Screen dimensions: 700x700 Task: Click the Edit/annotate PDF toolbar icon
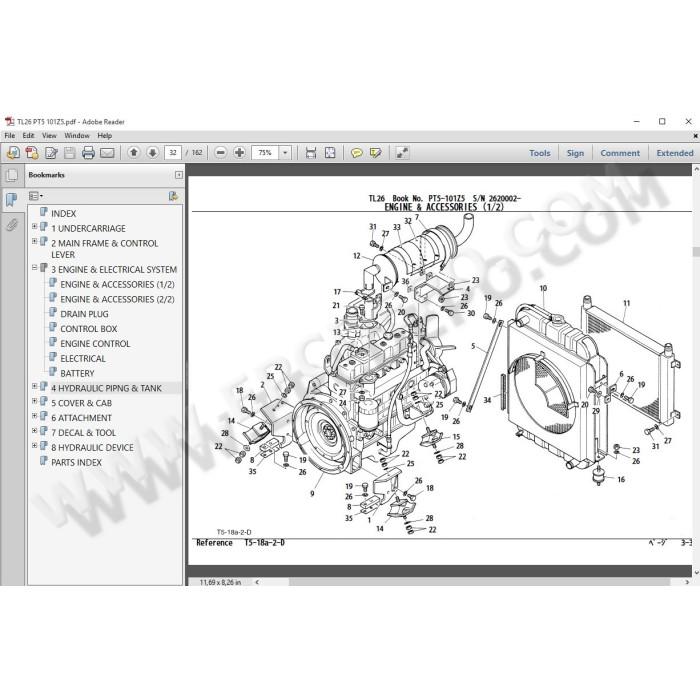(51, 153)
